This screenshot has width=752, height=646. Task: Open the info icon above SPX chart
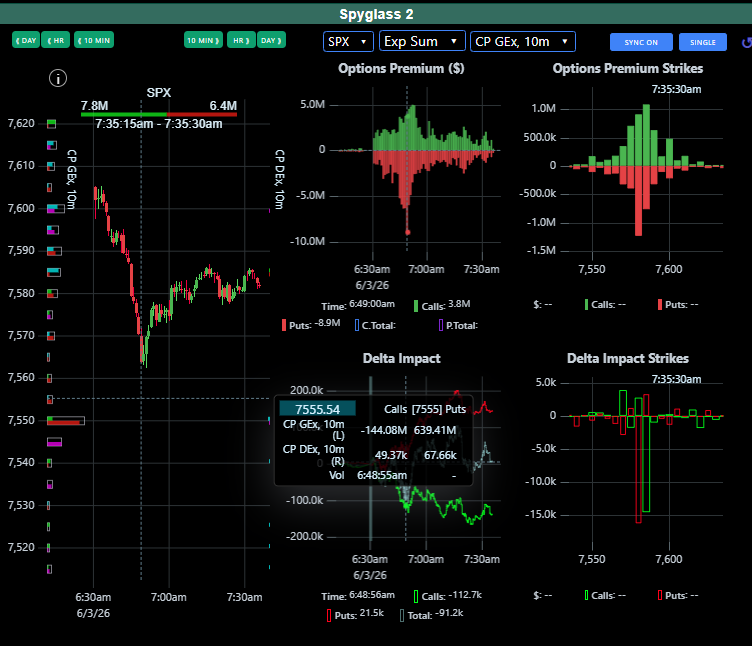pyautogui.click(x=58, y=78)
